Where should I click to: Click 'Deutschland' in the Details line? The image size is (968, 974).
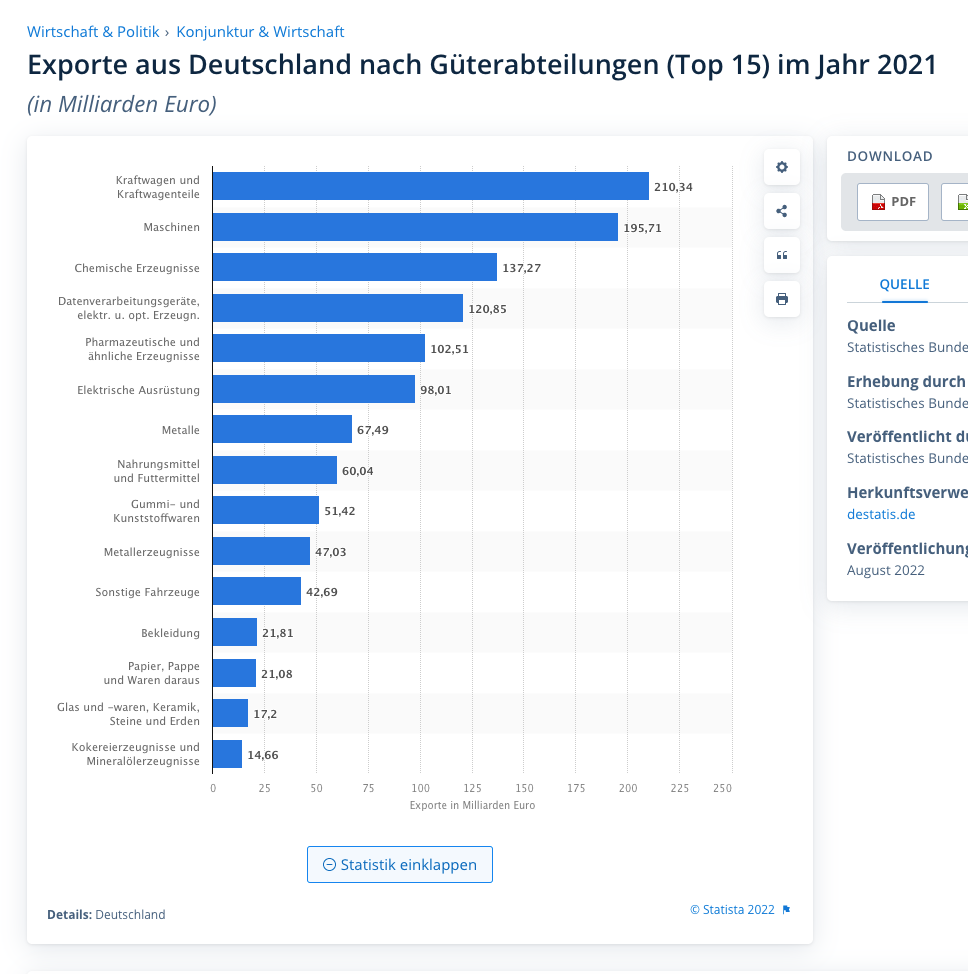(130, 914)
